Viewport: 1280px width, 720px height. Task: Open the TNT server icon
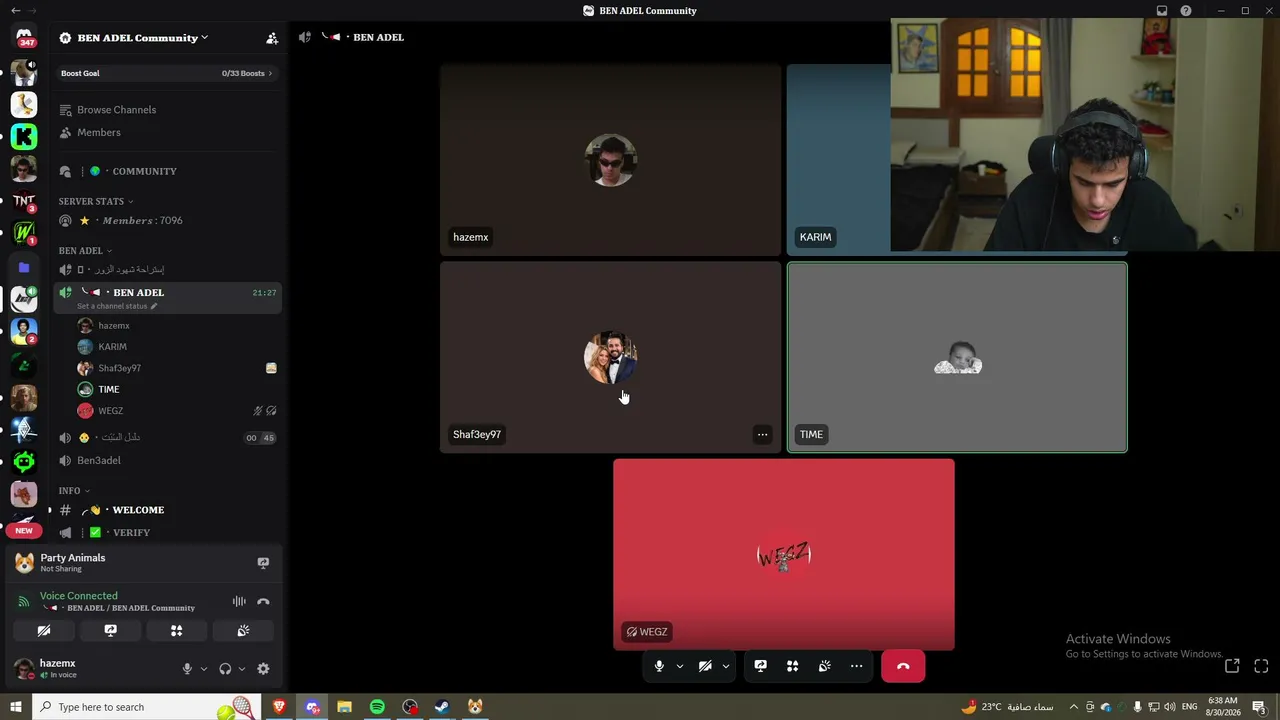(24, 201)
